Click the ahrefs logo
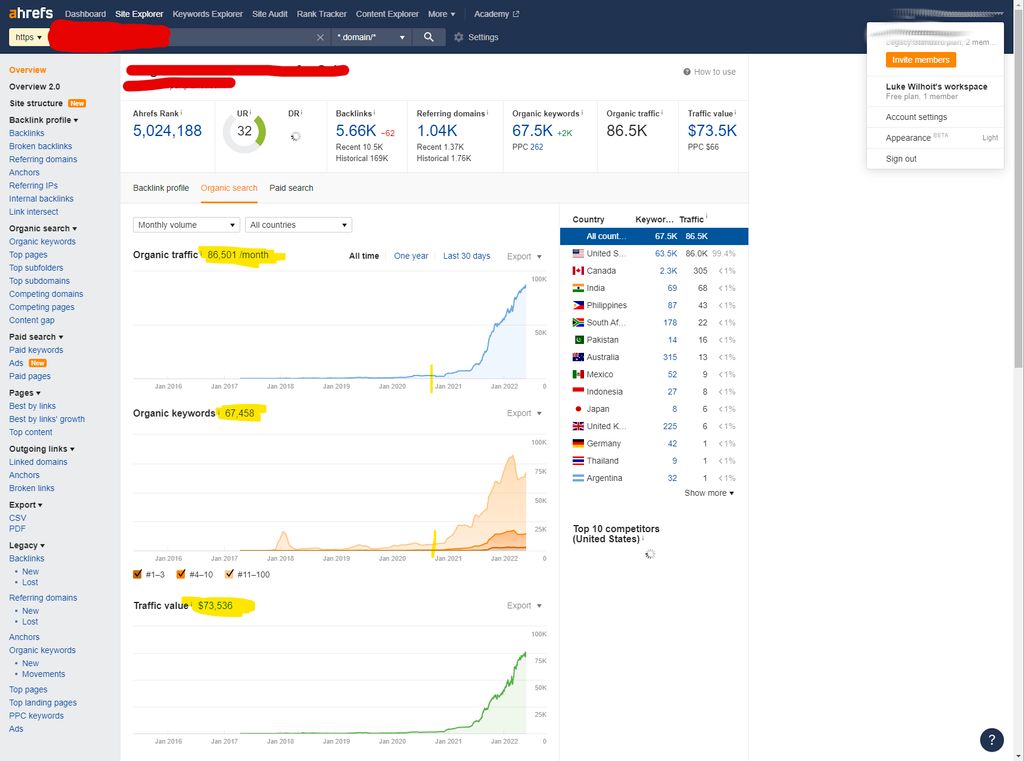Viewport: 1024px width, 761px height. click(31, 12)
